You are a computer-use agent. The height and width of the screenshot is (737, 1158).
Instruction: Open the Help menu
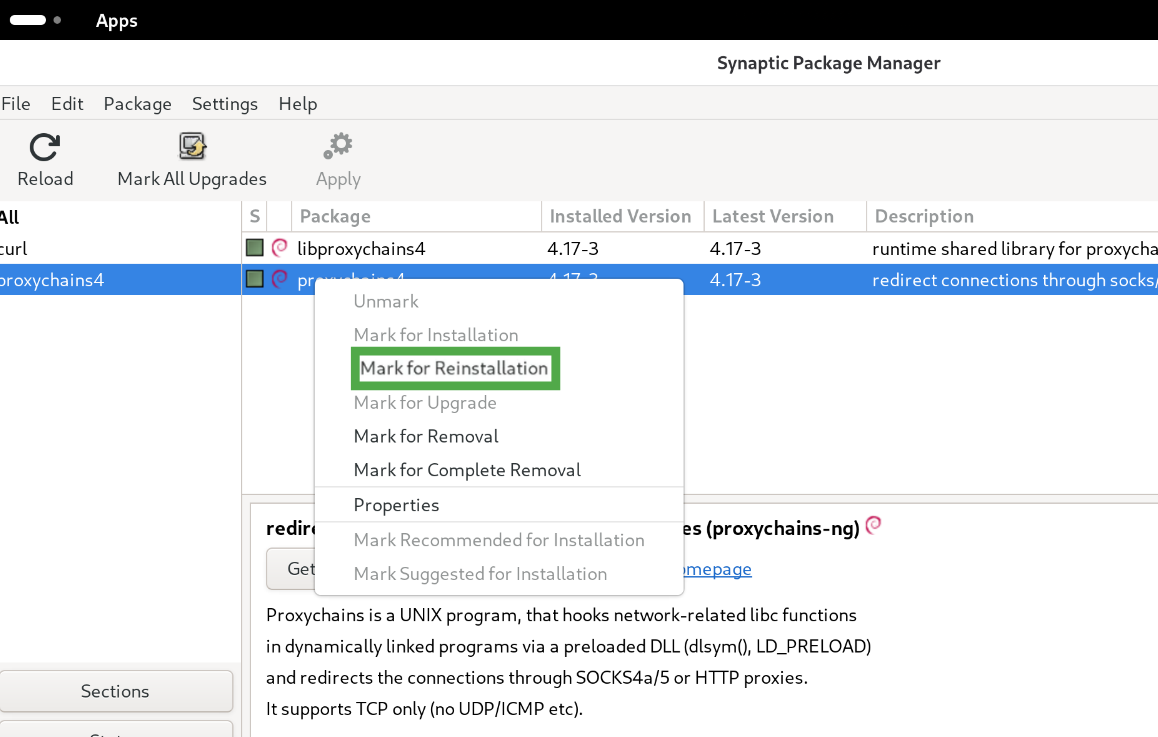tap(298, 103)
